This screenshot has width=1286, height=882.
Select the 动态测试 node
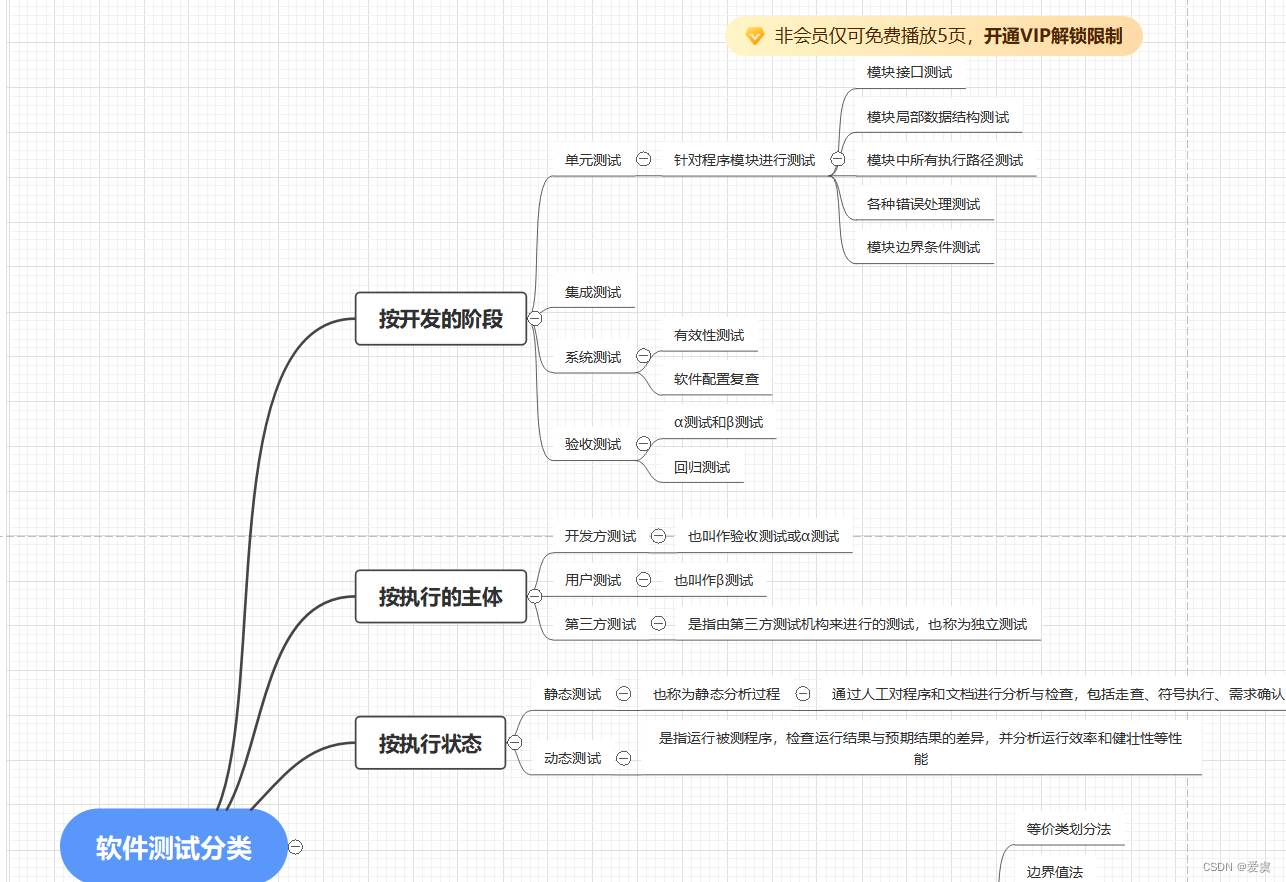[x=572, y=759]
